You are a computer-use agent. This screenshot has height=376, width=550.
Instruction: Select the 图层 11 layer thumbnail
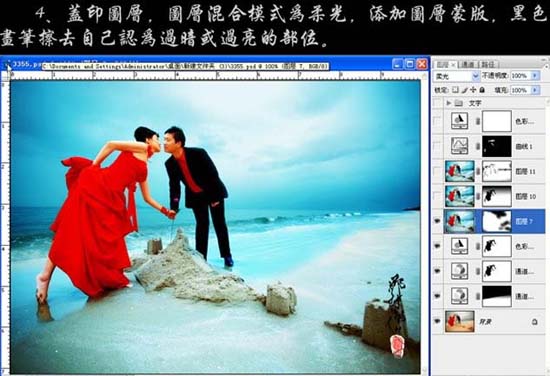pyautogui.click(x=460, y=171)
